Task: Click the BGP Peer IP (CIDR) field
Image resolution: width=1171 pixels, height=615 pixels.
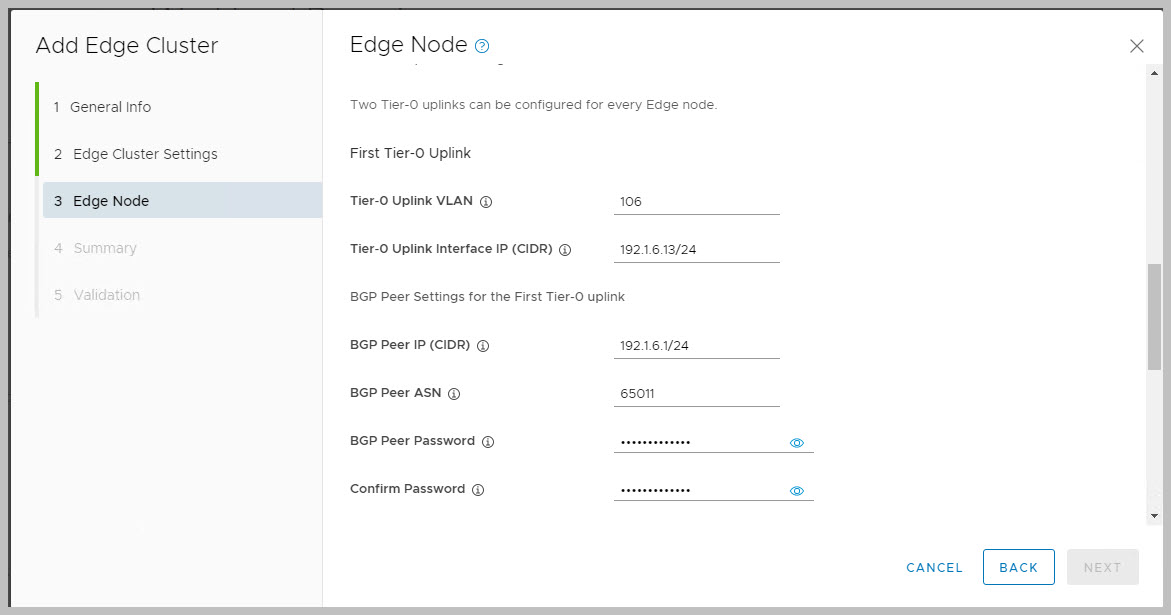Action: click(x=696, y=346)
